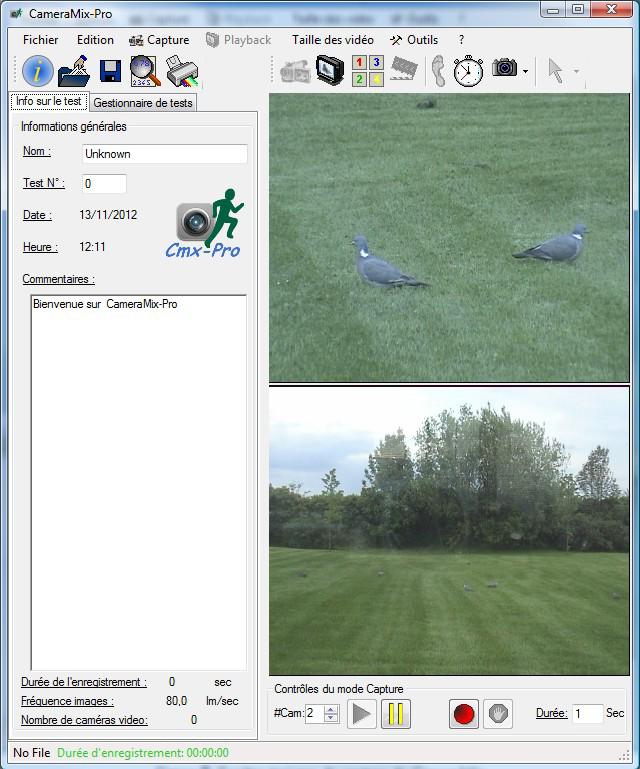Open the Playback menu
640x769 pixels.
(239, 40)
